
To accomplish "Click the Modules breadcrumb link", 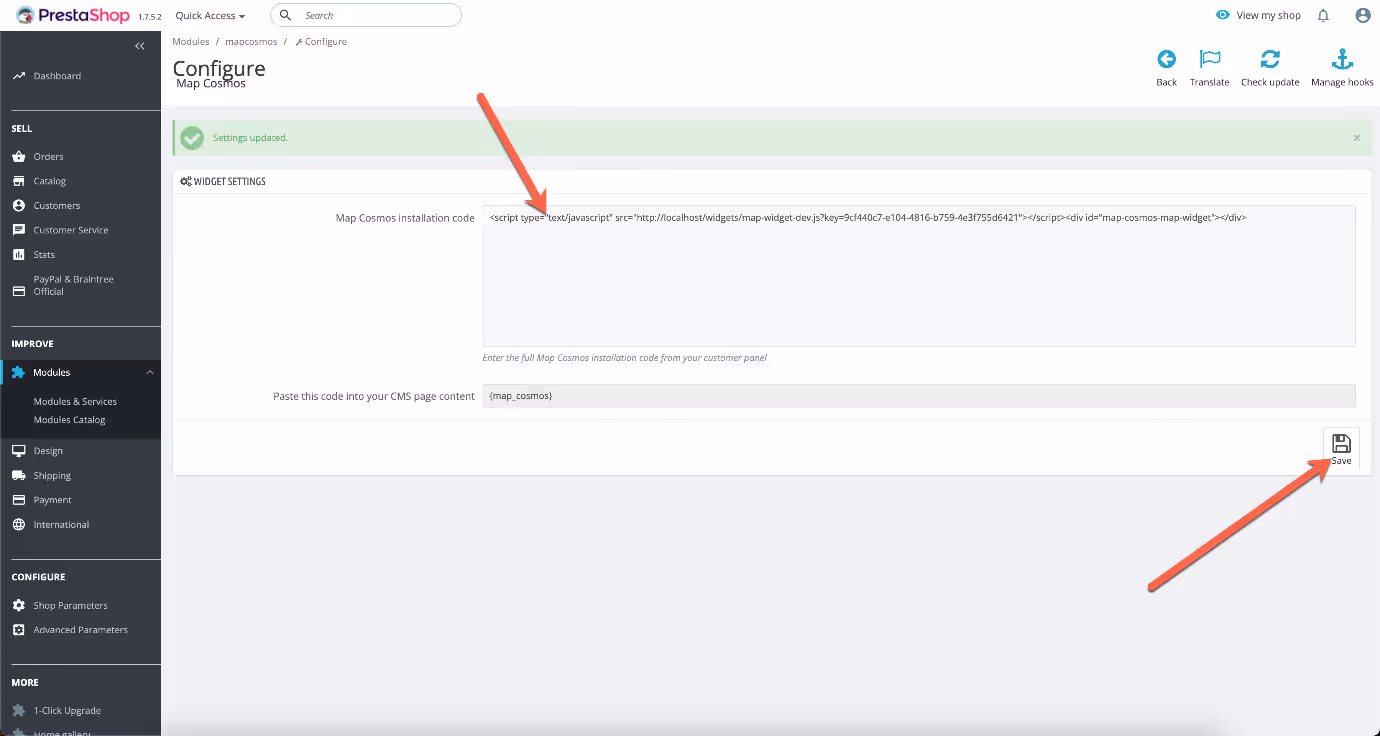I will [x=191, y=42].
